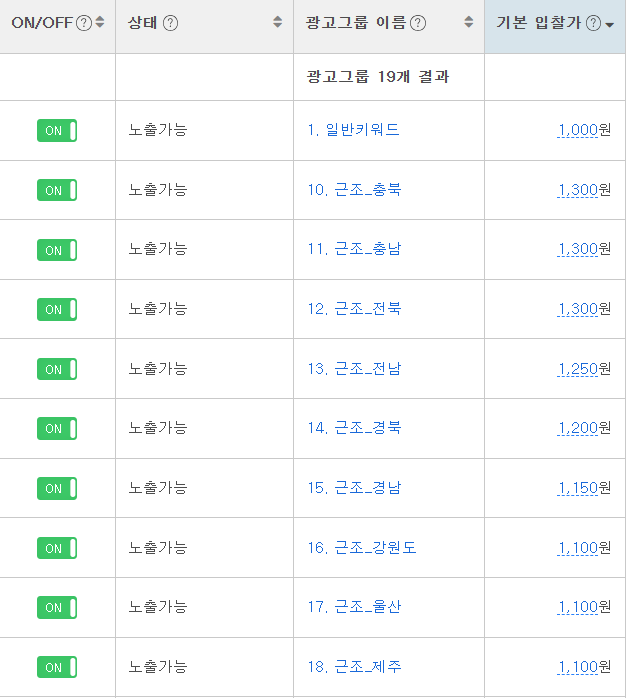Open ad group 16. 근조_강원도

[x=362, y=548]
